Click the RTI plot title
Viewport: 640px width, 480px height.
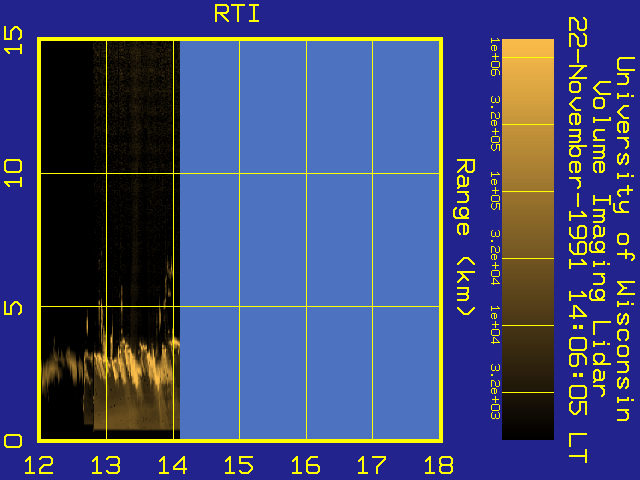237,14
